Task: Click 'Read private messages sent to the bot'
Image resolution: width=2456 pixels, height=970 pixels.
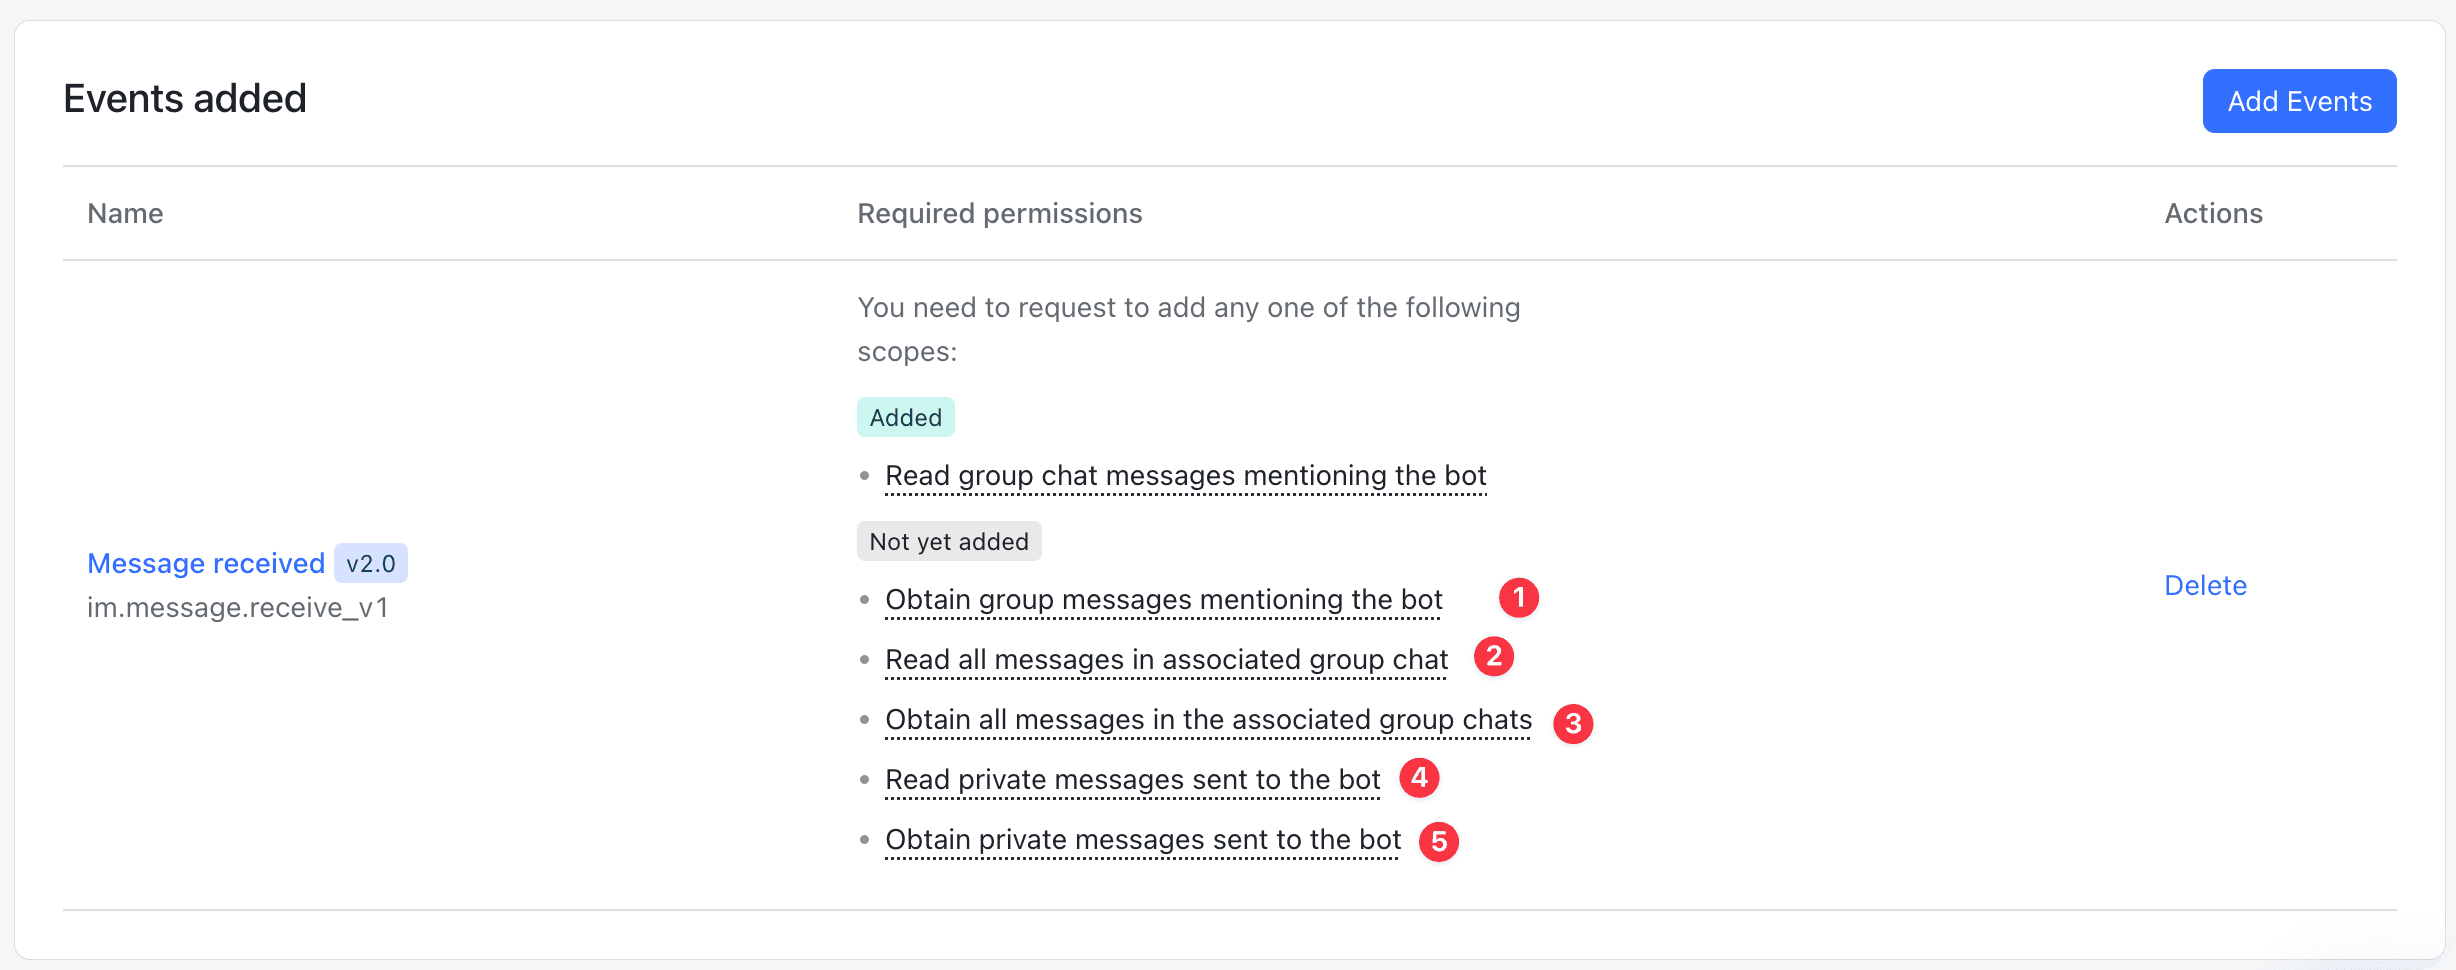Action: point(1132,780)
